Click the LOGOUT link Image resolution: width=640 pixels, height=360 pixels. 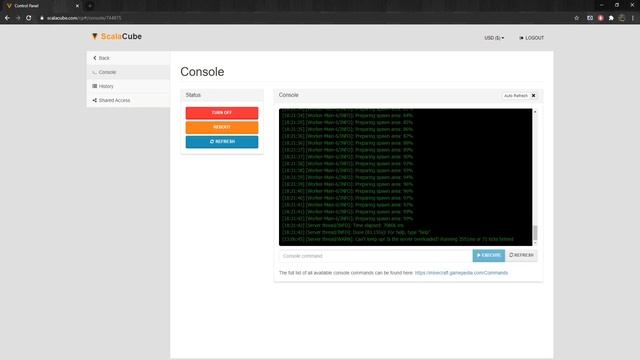531,38
